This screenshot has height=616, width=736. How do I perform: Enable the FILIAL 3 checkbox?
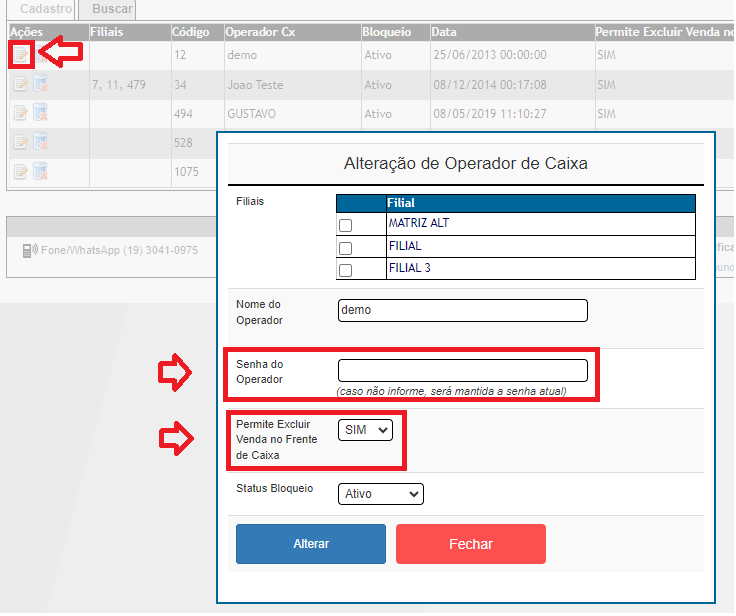pyautogui.click(x=346, y=270)
